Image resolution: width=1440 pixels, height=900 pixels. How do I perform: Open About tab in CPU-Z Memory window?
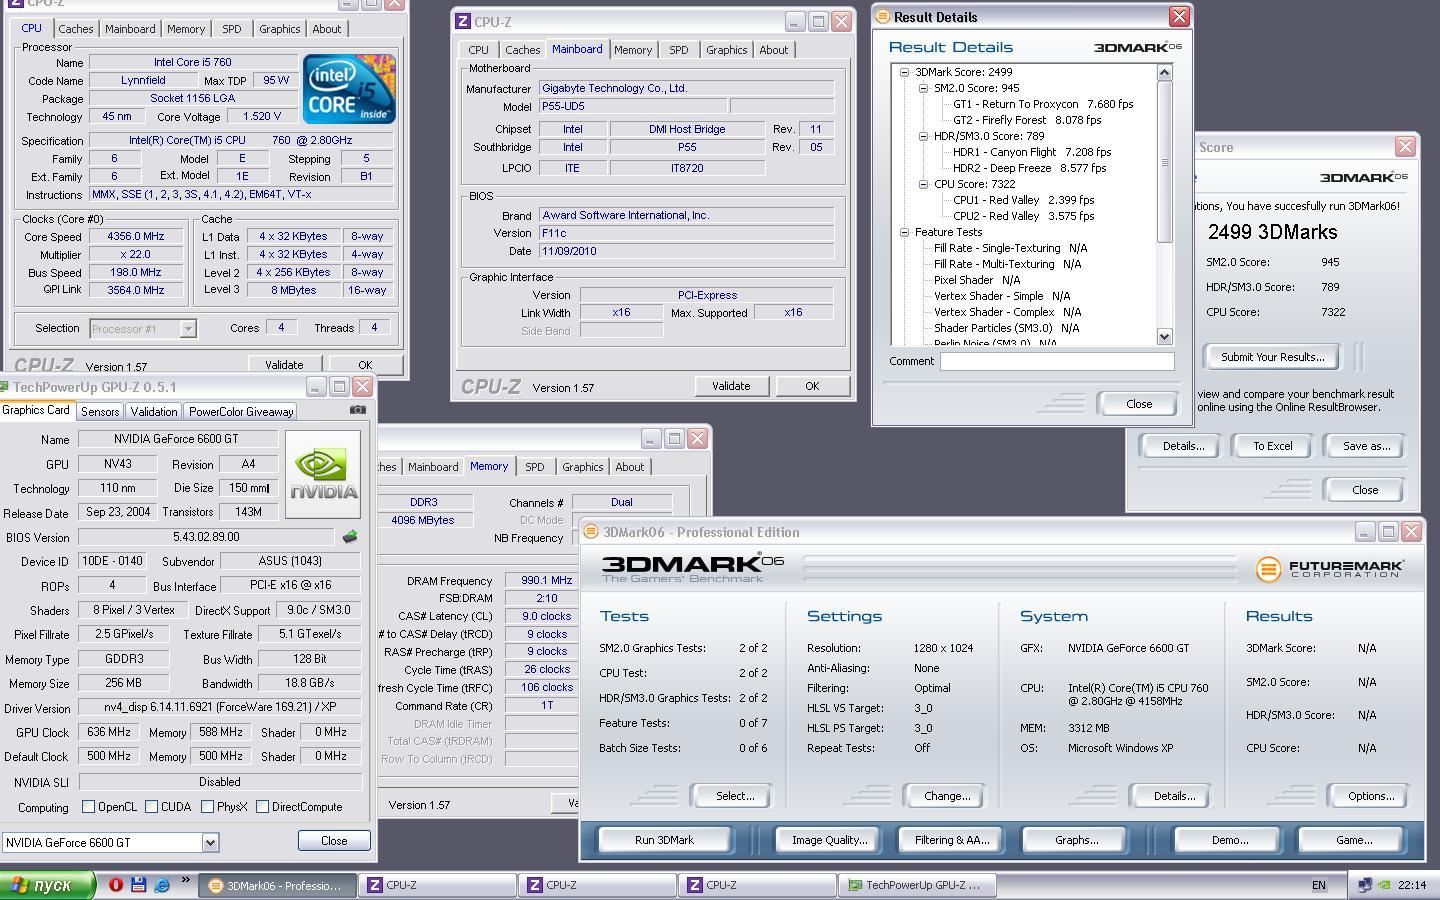point(630,467)
